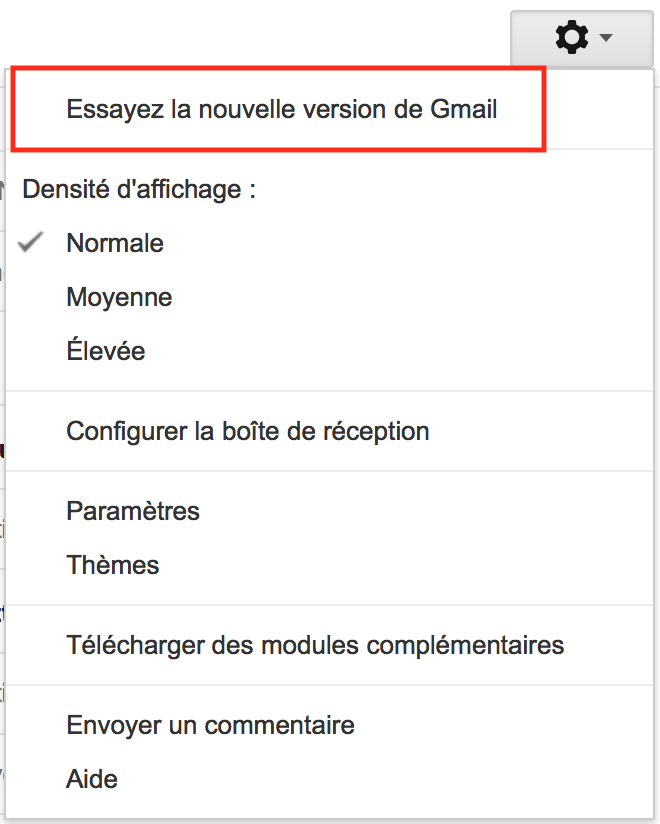The height and width of the screenshot is (824, 660).
Task: Click the word "Gmail" in the top entry
Action: (x=463, y=109)
